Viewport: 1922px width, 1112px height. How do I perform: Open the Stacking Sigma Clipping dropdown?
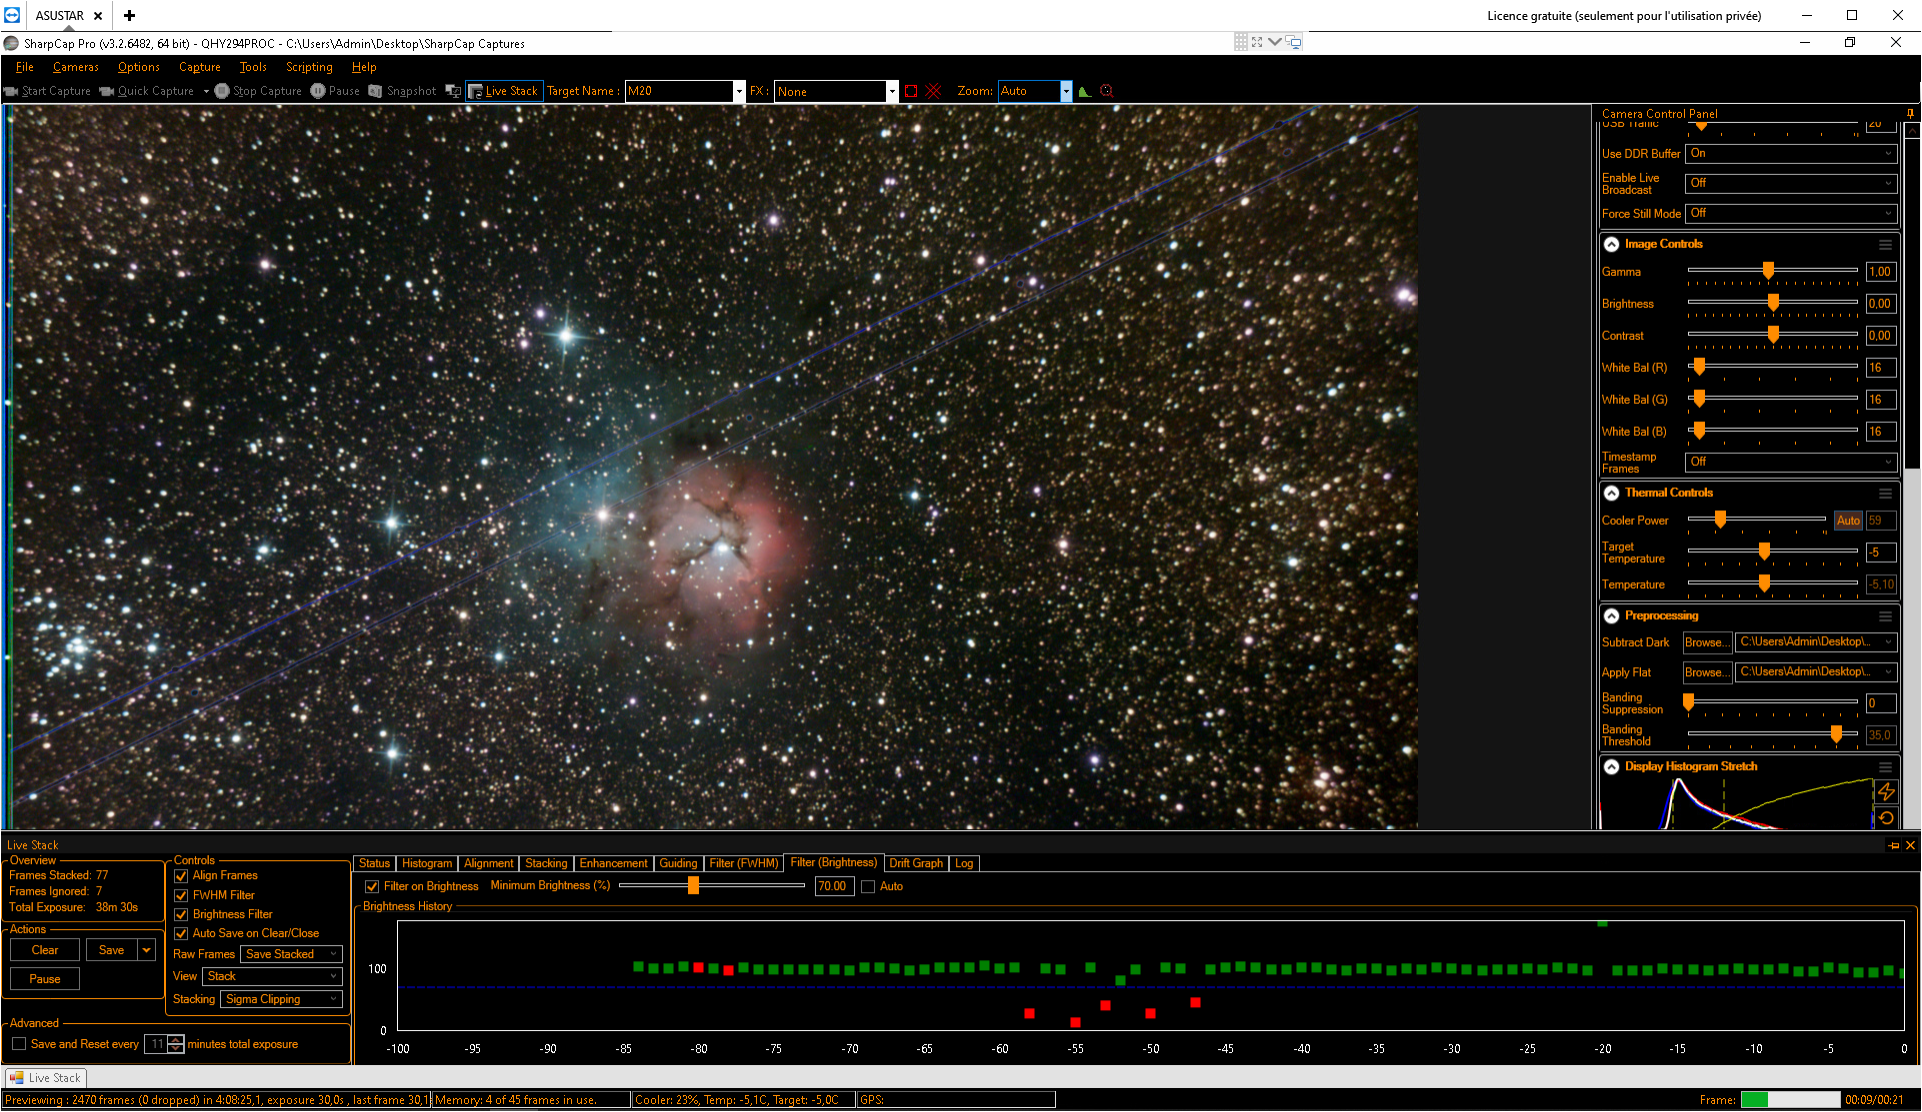pyautogui.click(x=281, y=999)
